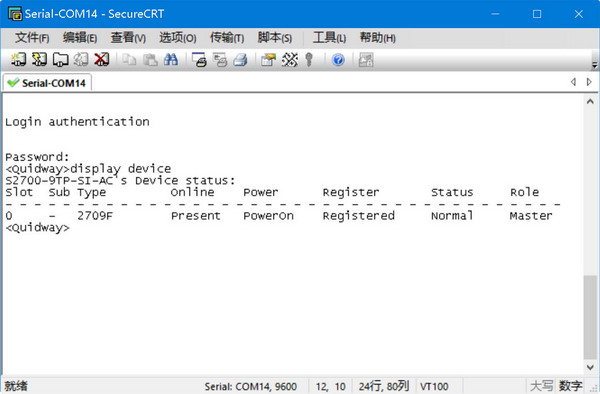Click the Find binoculars icon
600x394 pixels.
(171, 60)
